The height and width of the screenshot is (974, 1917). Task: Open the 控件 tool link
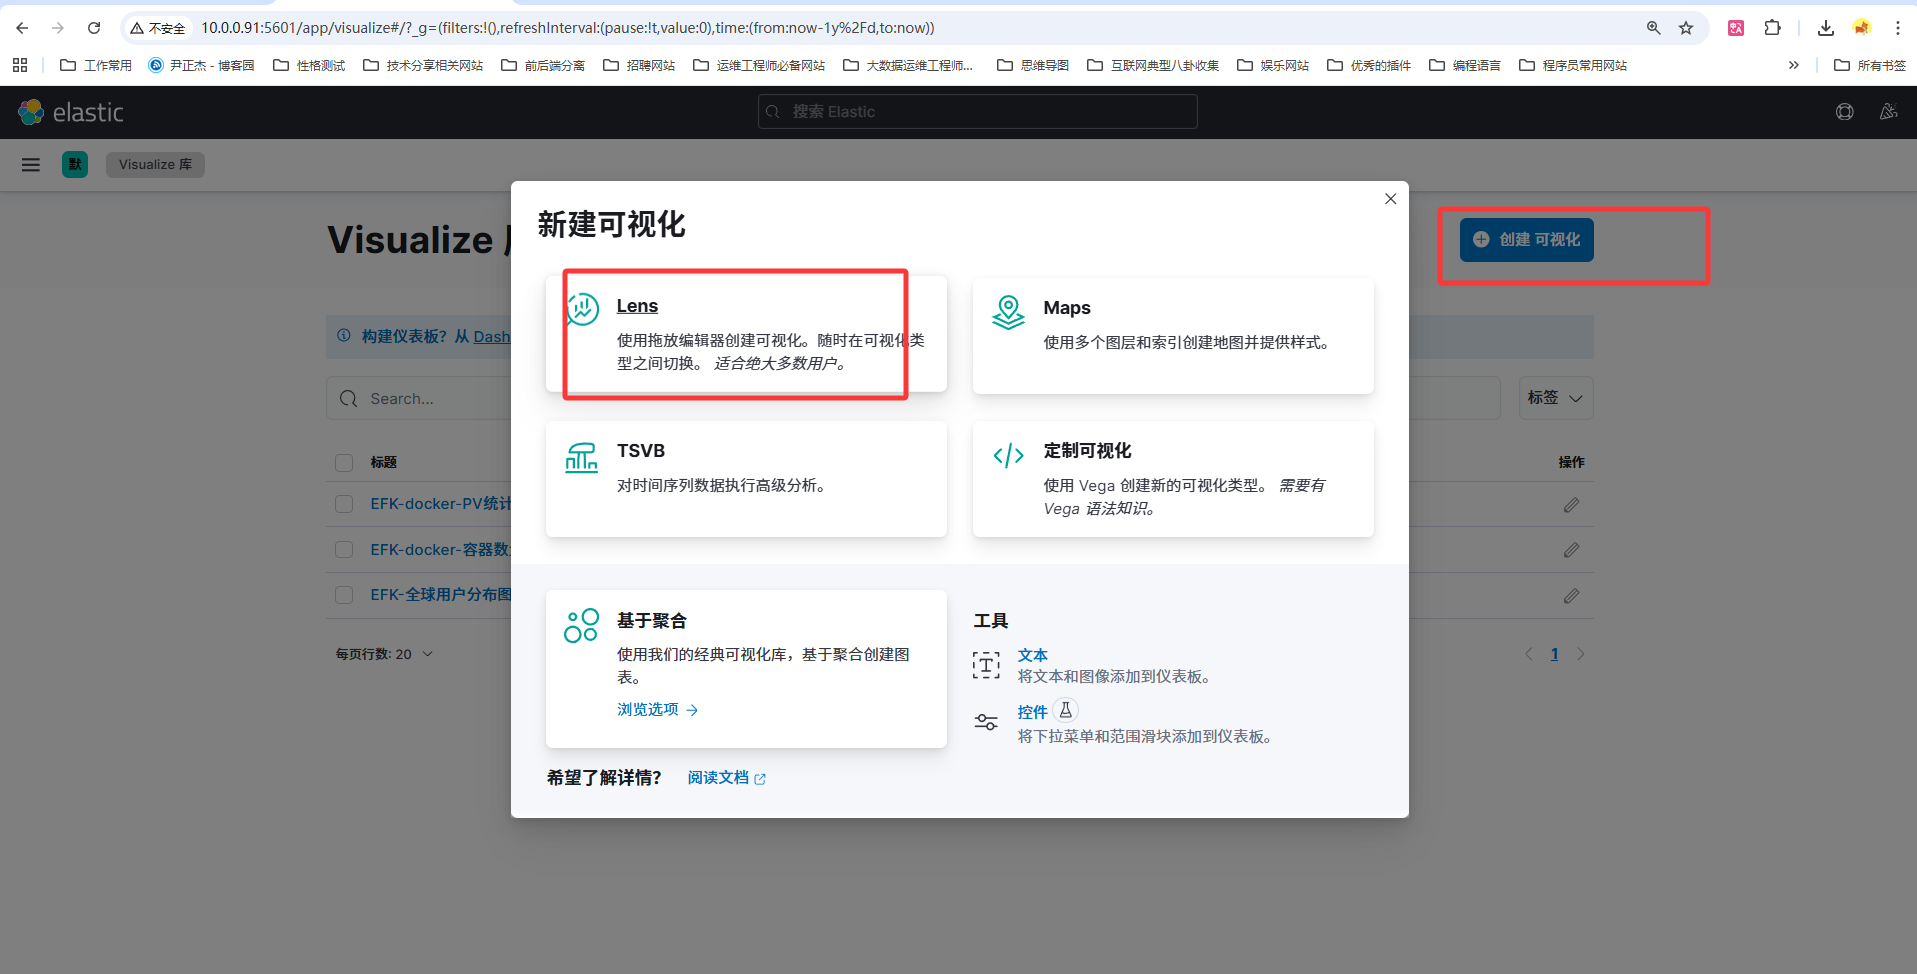tap(1033, 712)
